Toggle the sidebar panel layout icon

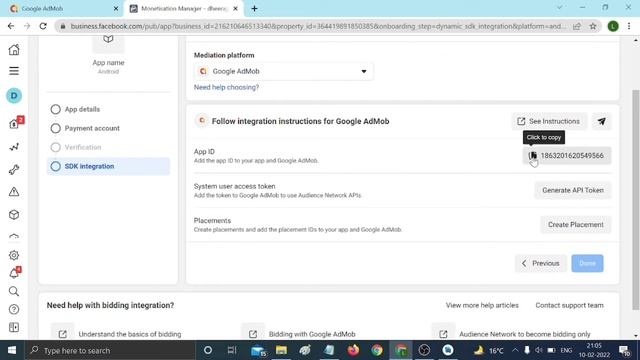click(x=14, y=327)
